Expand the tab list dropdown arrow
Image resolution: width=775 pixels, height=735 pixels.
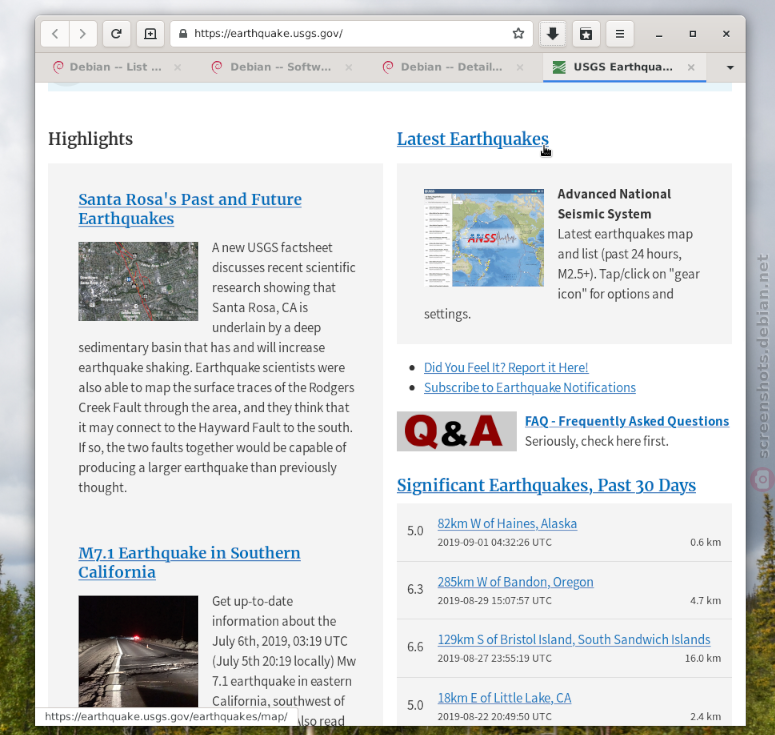click(730, 67)
